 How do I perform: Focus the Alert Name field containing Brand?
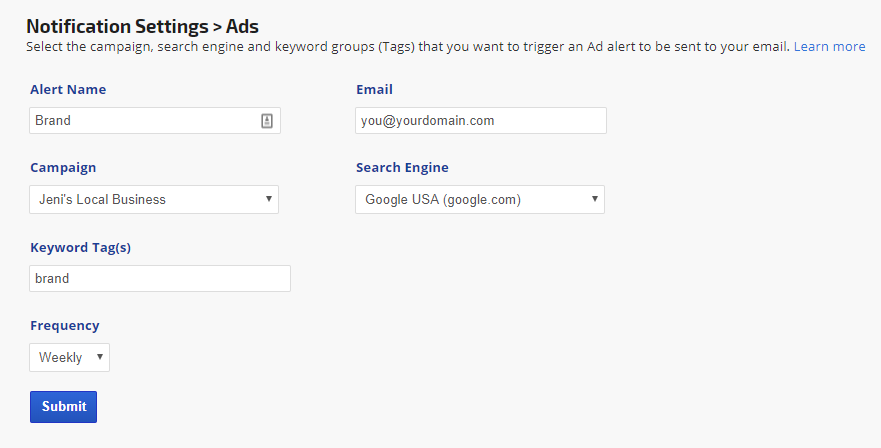click(140, 121)
